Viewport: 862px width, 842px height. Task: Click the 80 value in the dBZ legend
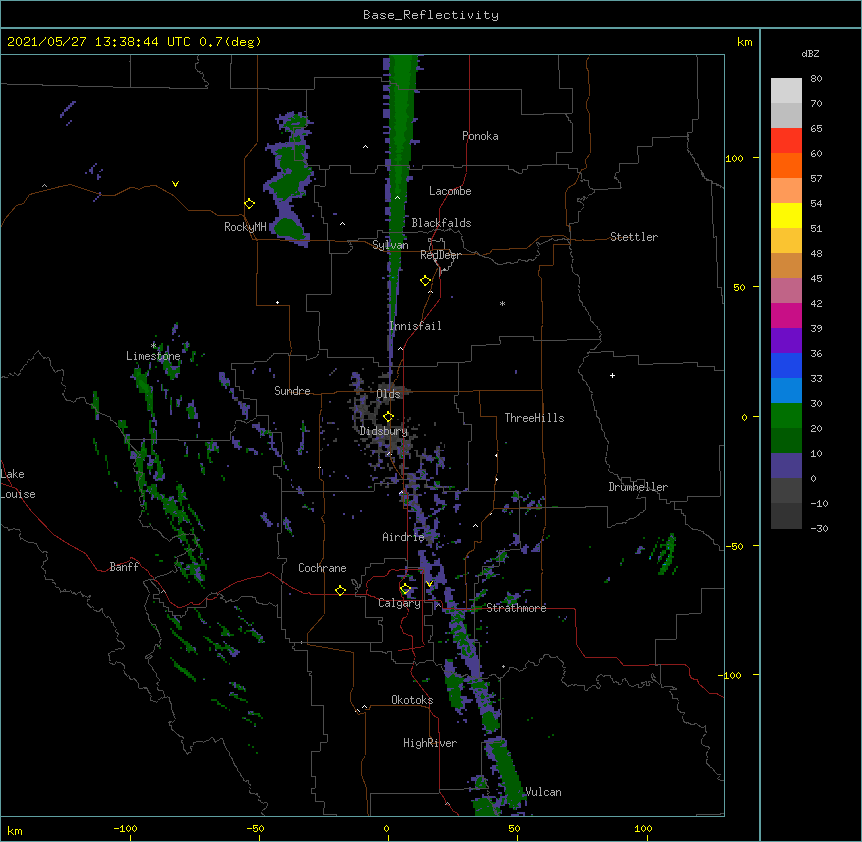pos(816,79)
